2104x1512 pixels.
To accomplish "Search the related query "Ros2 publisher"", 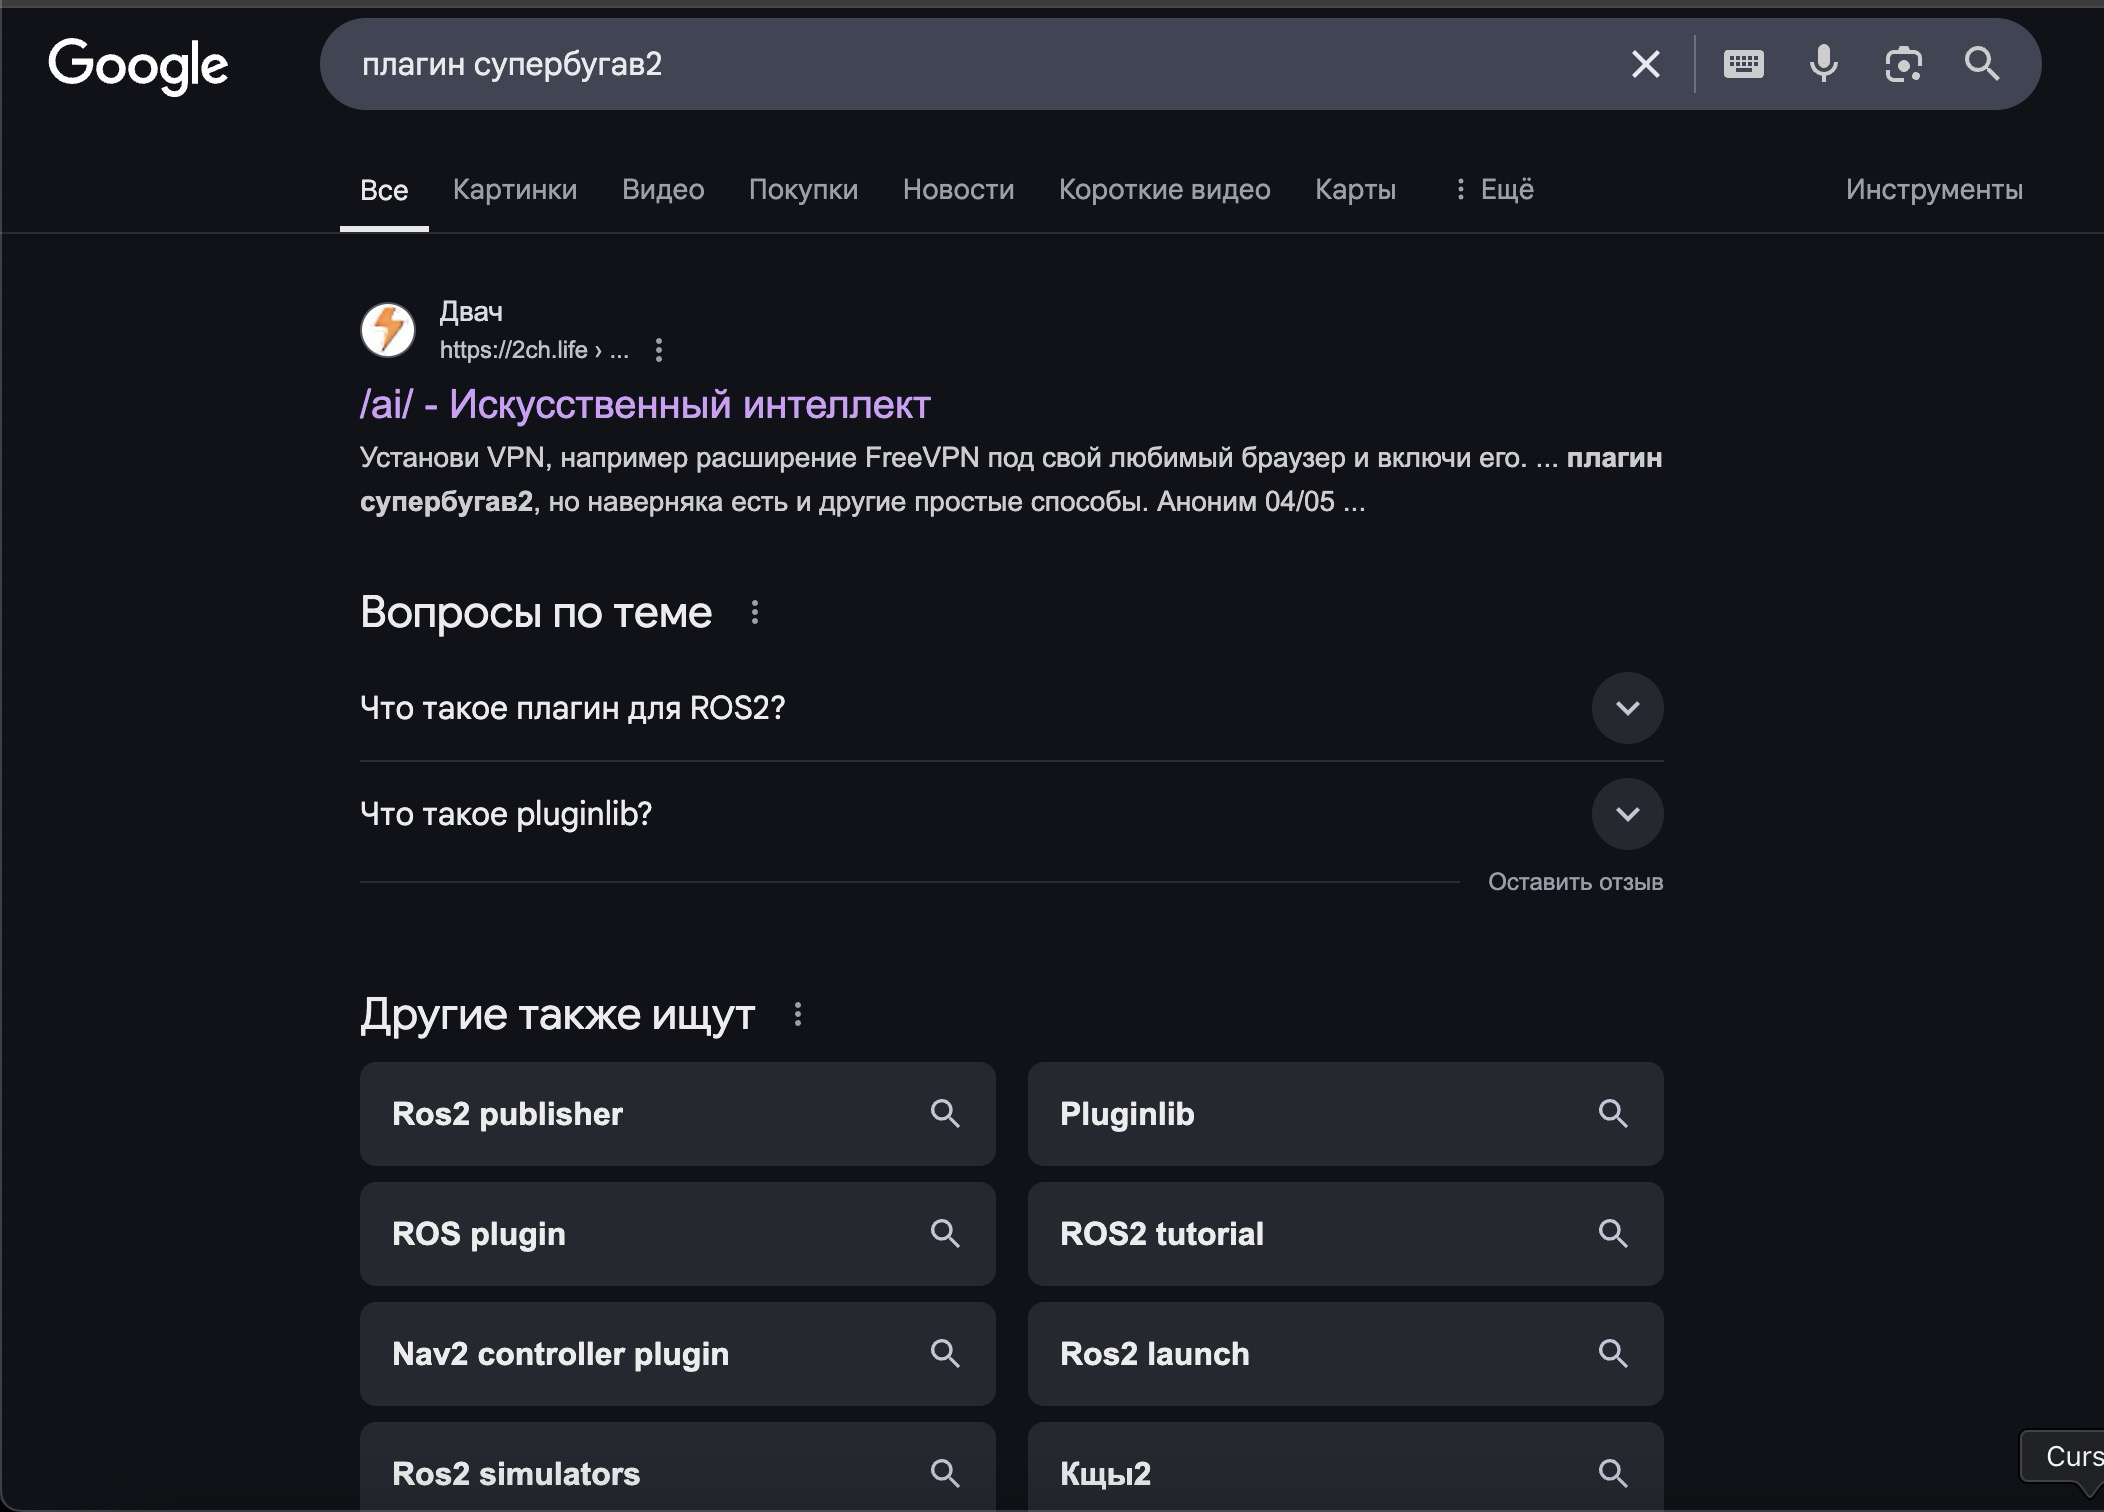I will [677, 1114].
